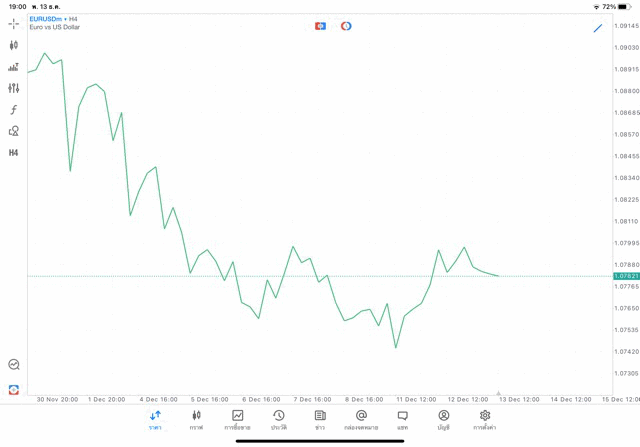Tap the blue trend line icon
Screen dimensions: 640x447
pyautogui.click(x=598, y=28)
